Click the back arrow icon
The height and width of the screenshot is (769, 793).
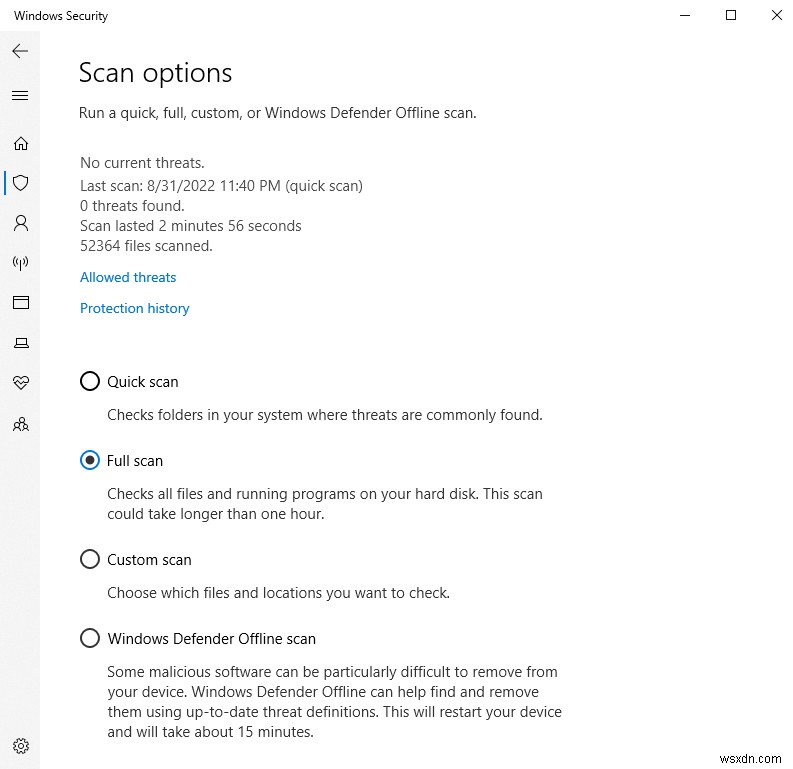tap(20, 50)
